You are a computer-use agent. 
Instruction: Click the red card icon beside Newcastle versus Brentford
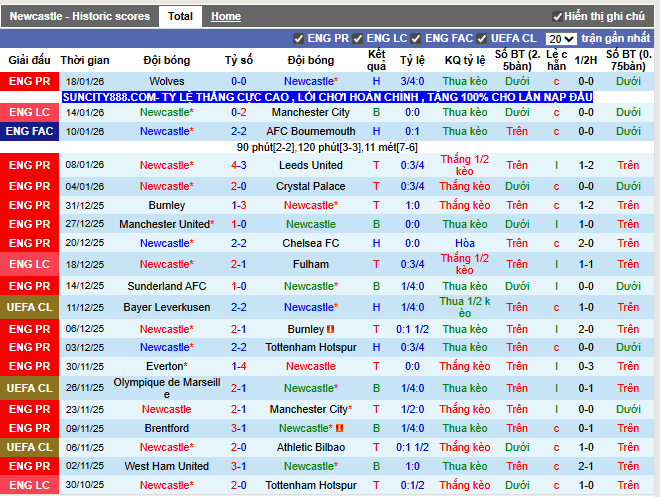(x=339, y=428)
